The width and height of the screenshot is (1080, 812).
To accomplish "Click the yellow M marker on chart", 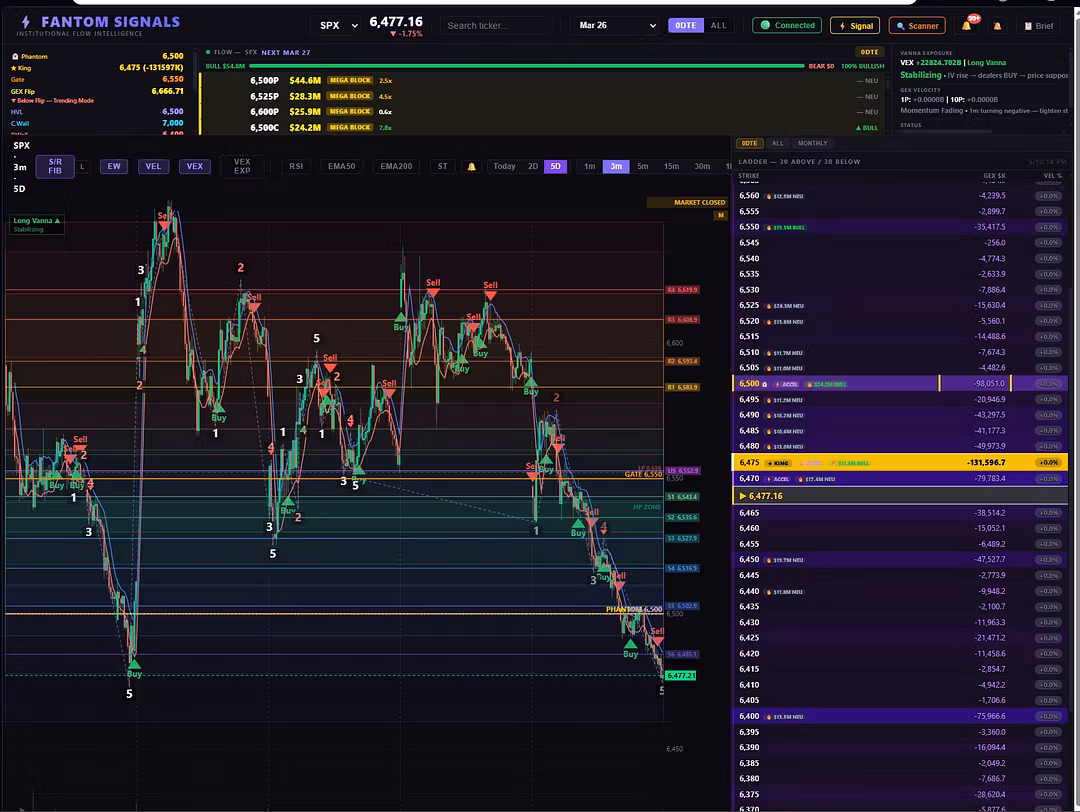I will click(720, 216).
